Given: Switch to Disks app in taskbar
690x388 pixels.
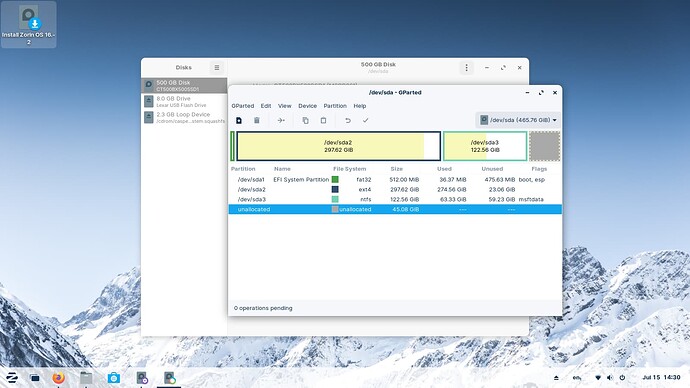Looking at the screenshot, I should [142, 377].
